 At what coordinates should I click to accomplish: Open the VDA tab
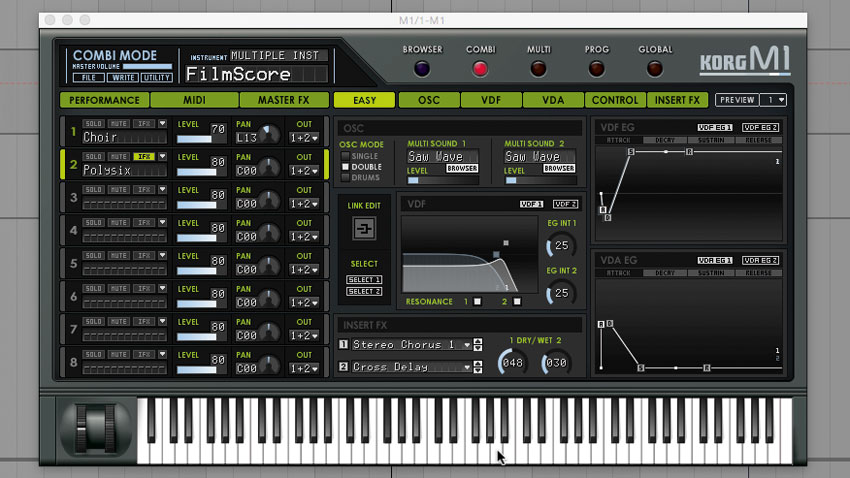(553, 100)
